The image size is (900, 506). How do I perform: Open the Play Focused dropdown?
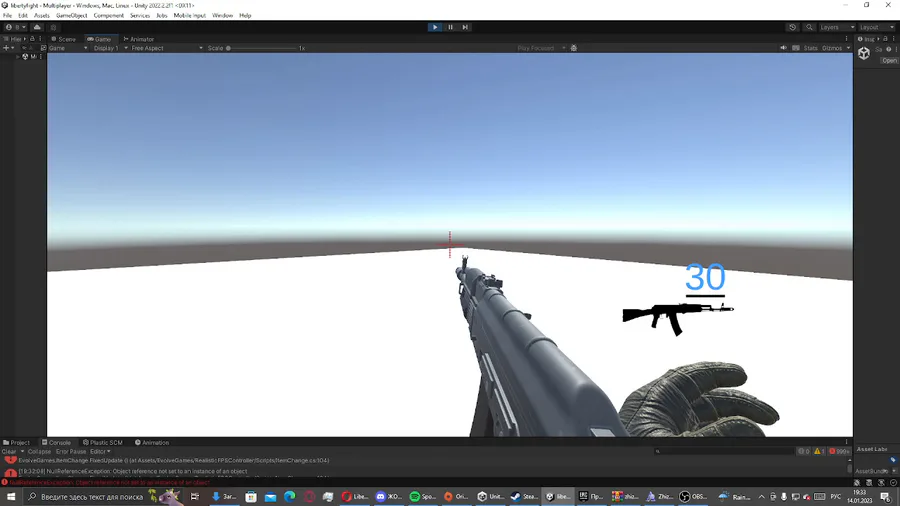point(541,48)
